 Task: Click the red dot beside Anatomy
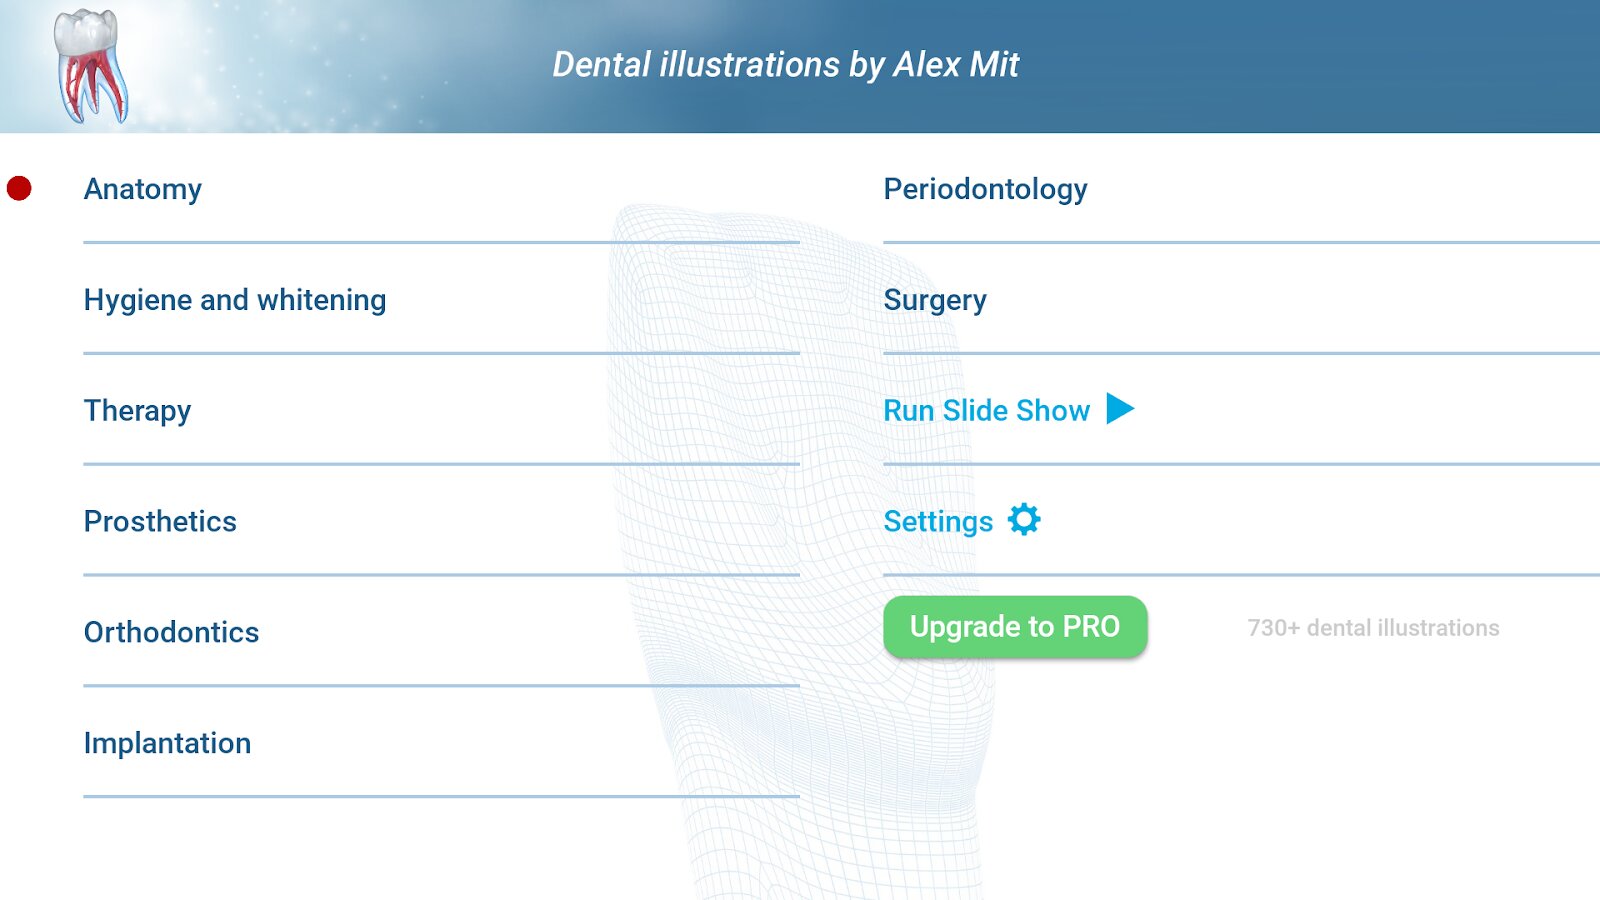point(19,188)
